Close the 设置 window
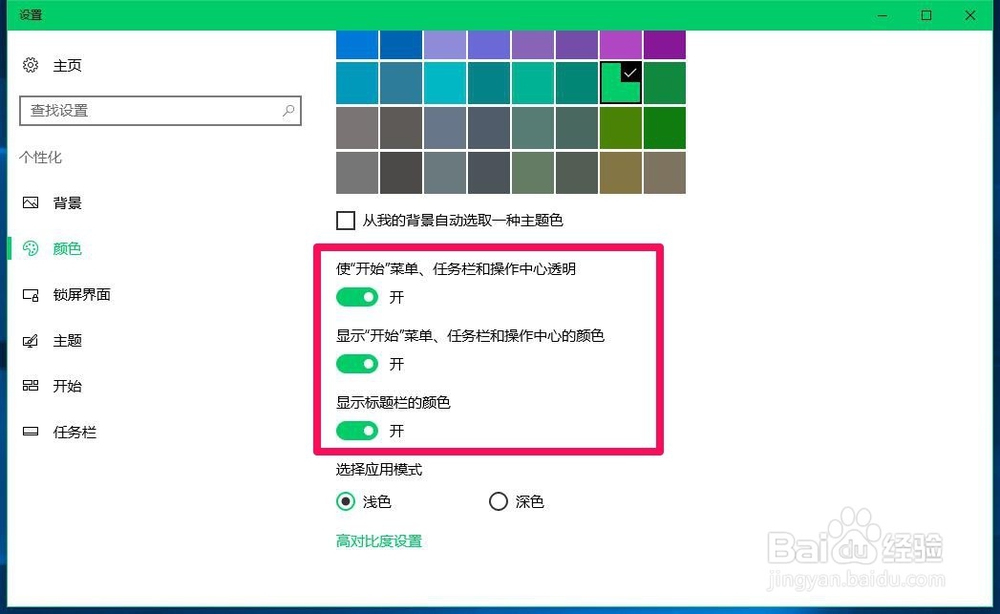Screen dimensions: 1000x614 (971, 15)
